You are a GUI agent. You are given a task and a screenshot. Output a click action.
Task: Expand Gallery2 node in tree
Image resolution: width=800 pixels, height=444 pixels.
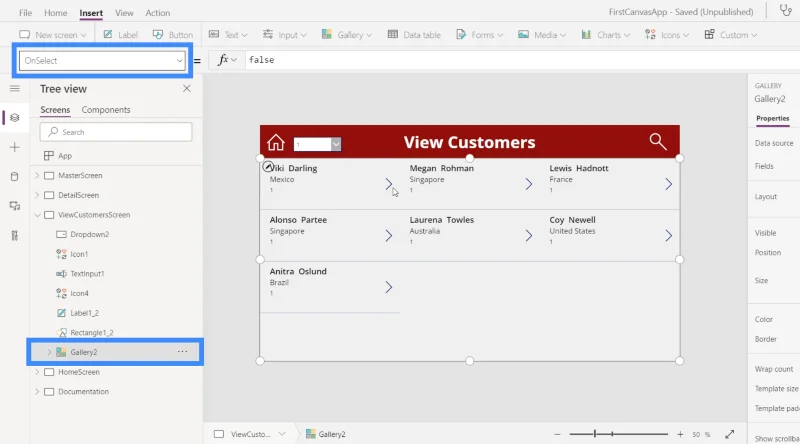[x=49, y=352]
